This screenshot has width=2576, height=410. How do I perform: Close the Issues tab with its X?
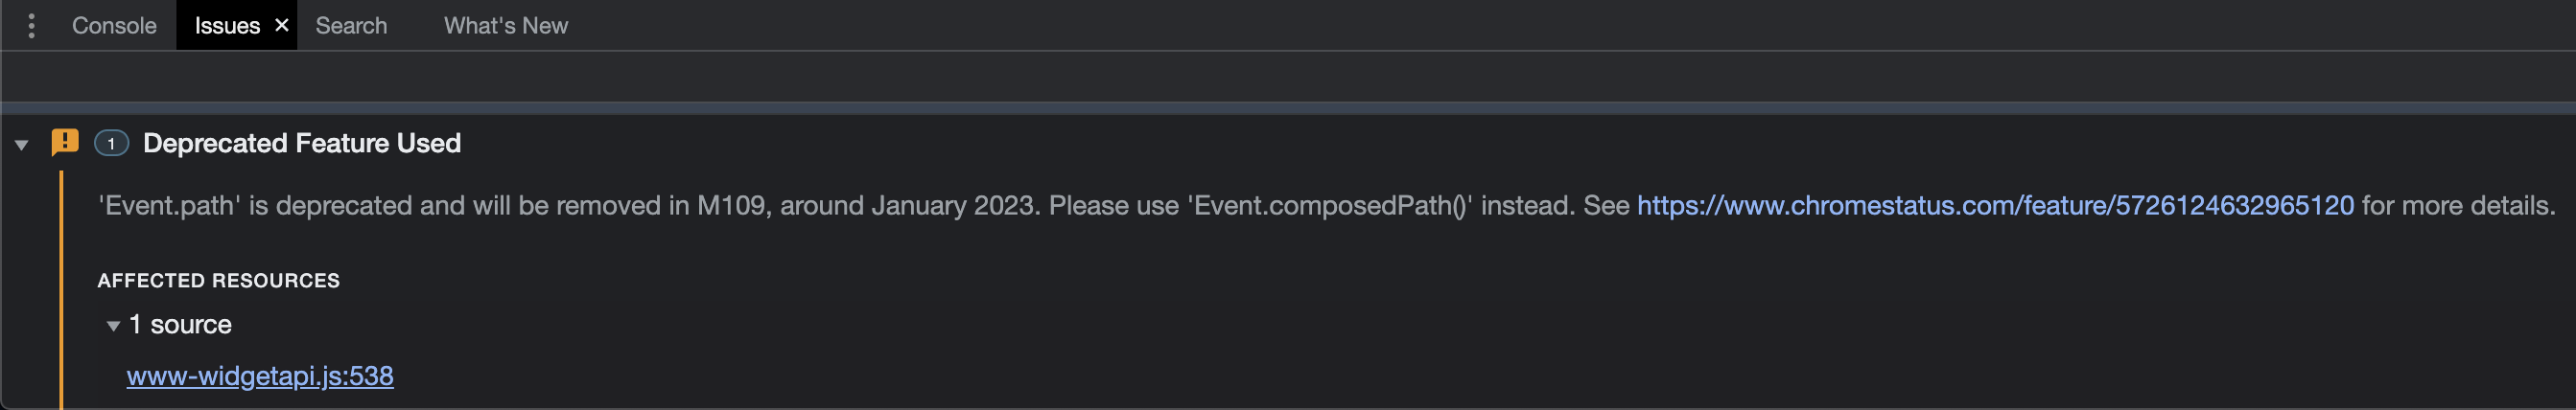pyautogui.click(x=282, y=26)
